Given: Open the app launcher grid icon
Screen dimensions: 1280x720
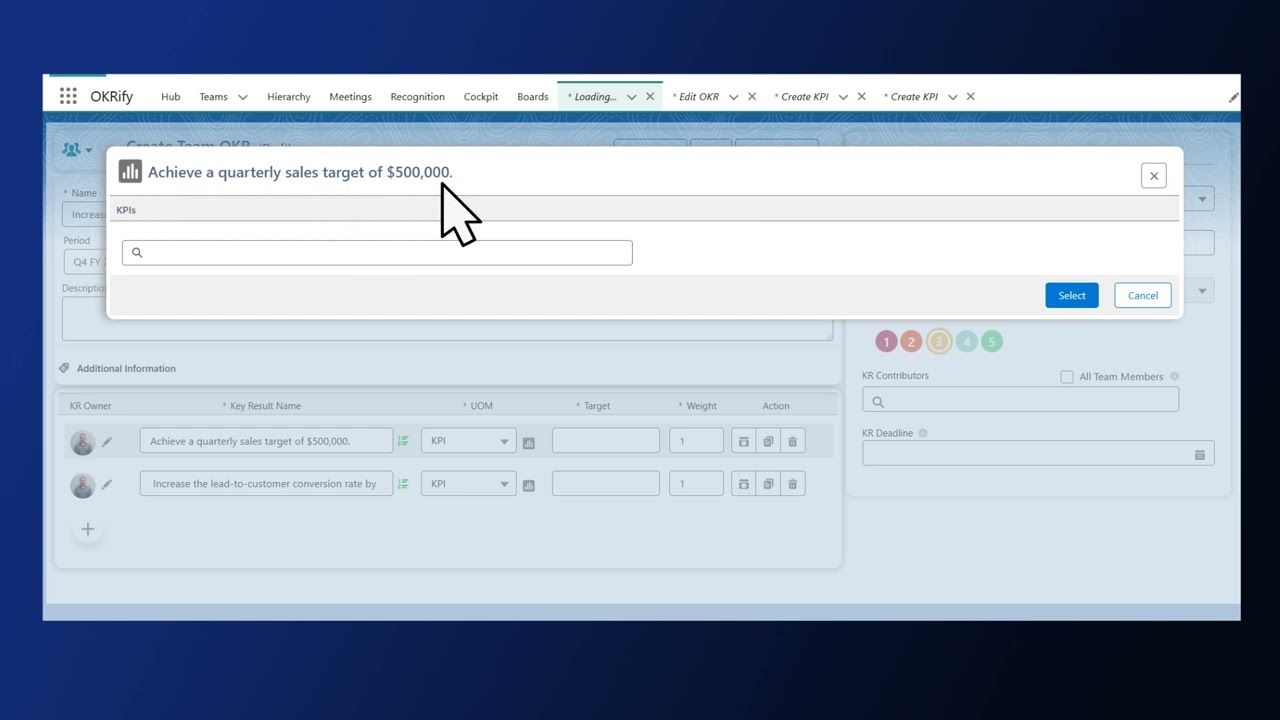Looking at the screenshot, I should tap(68, 96).
